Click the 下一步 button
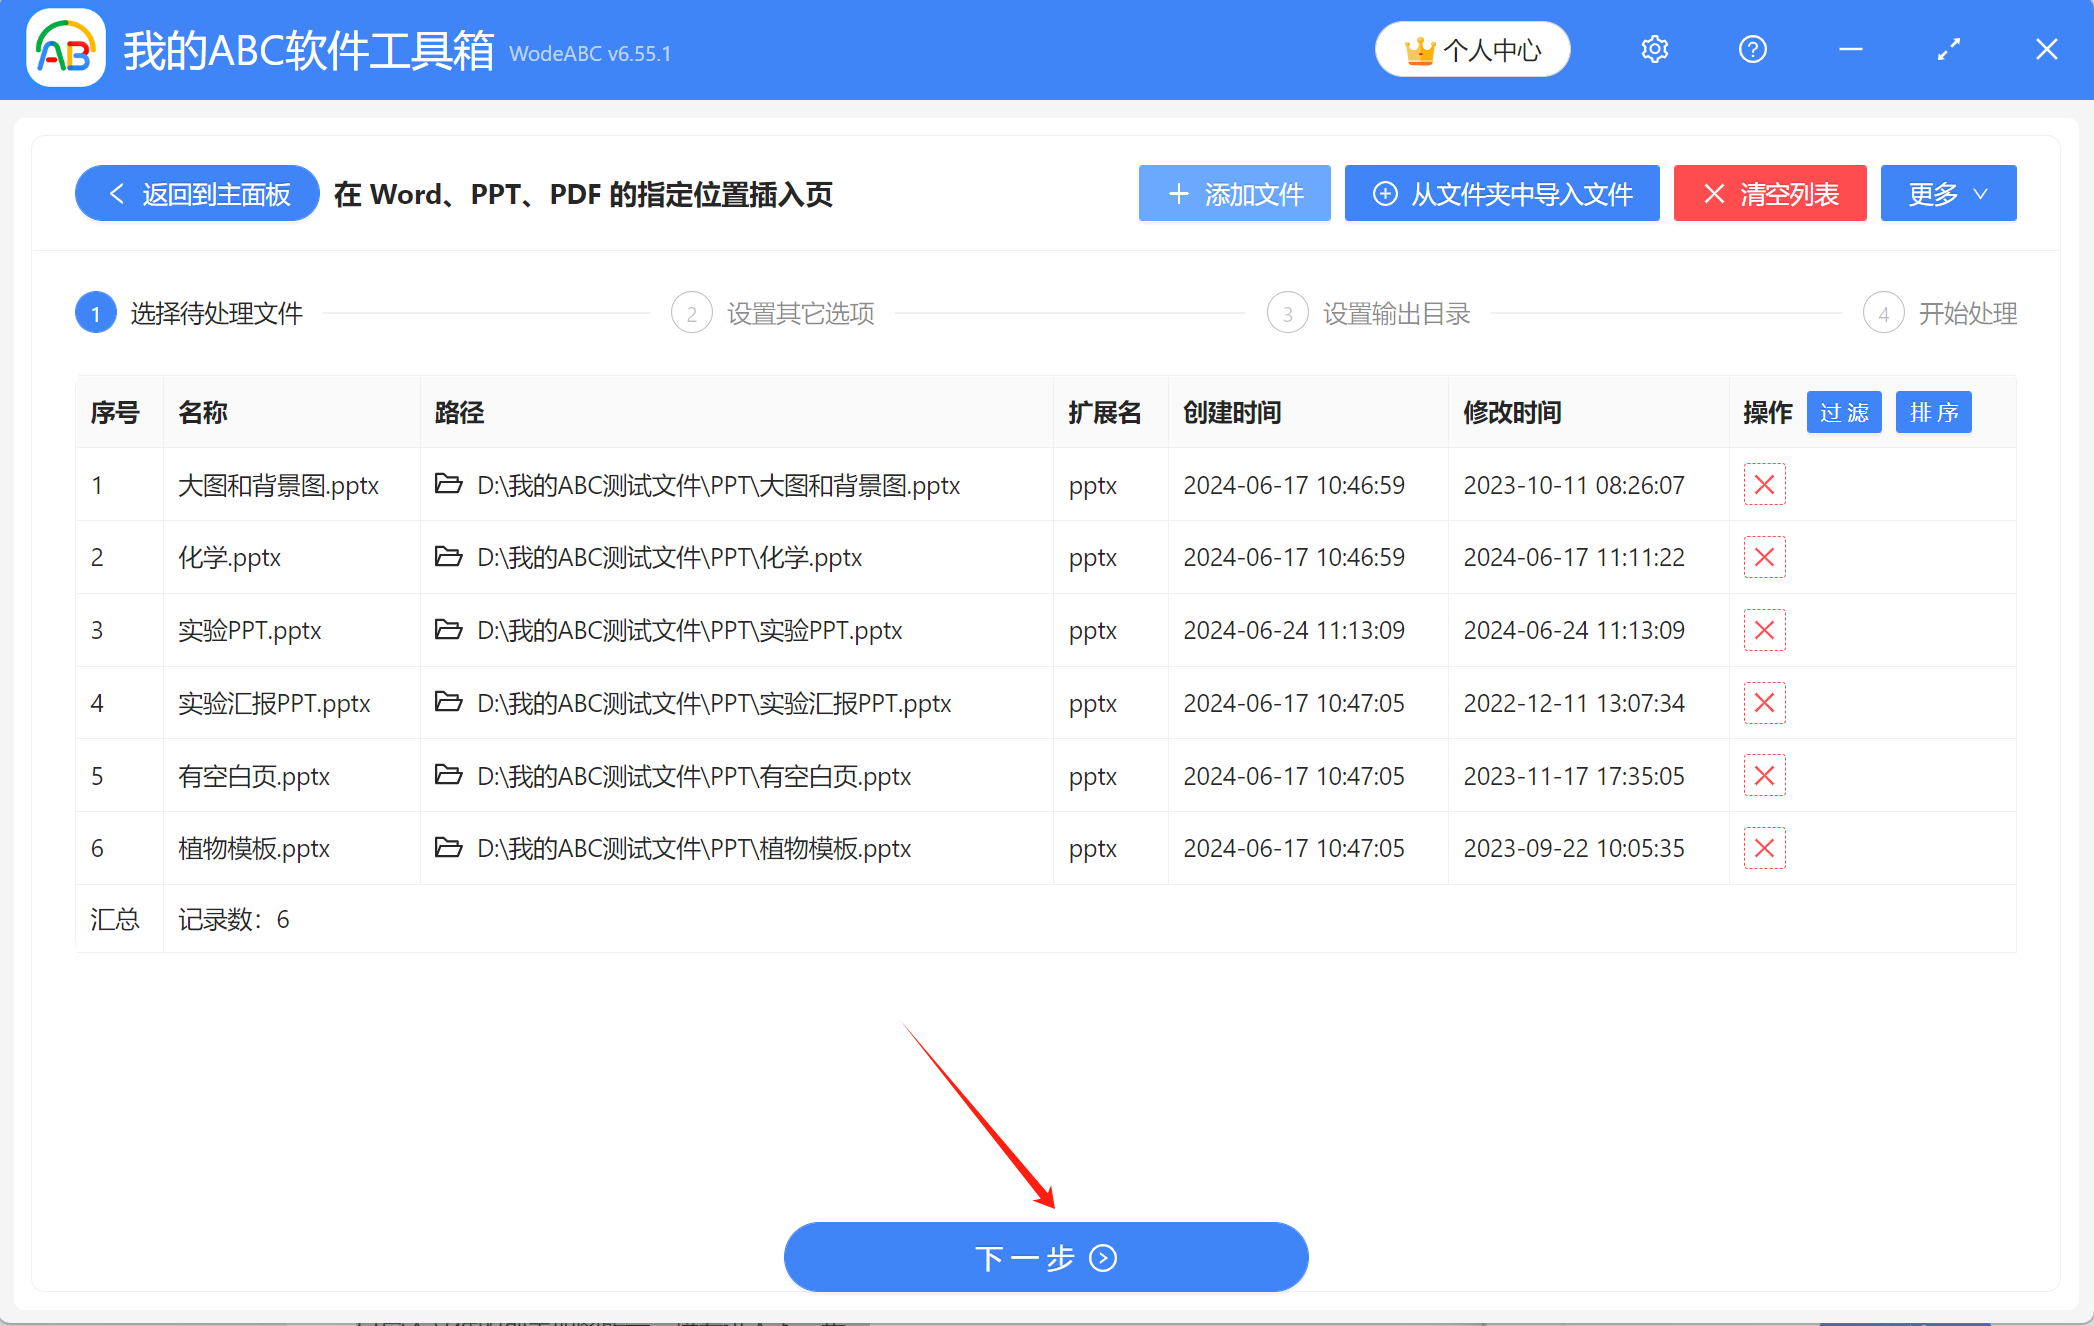2094x1326 pixels. coord(1046,1257)
